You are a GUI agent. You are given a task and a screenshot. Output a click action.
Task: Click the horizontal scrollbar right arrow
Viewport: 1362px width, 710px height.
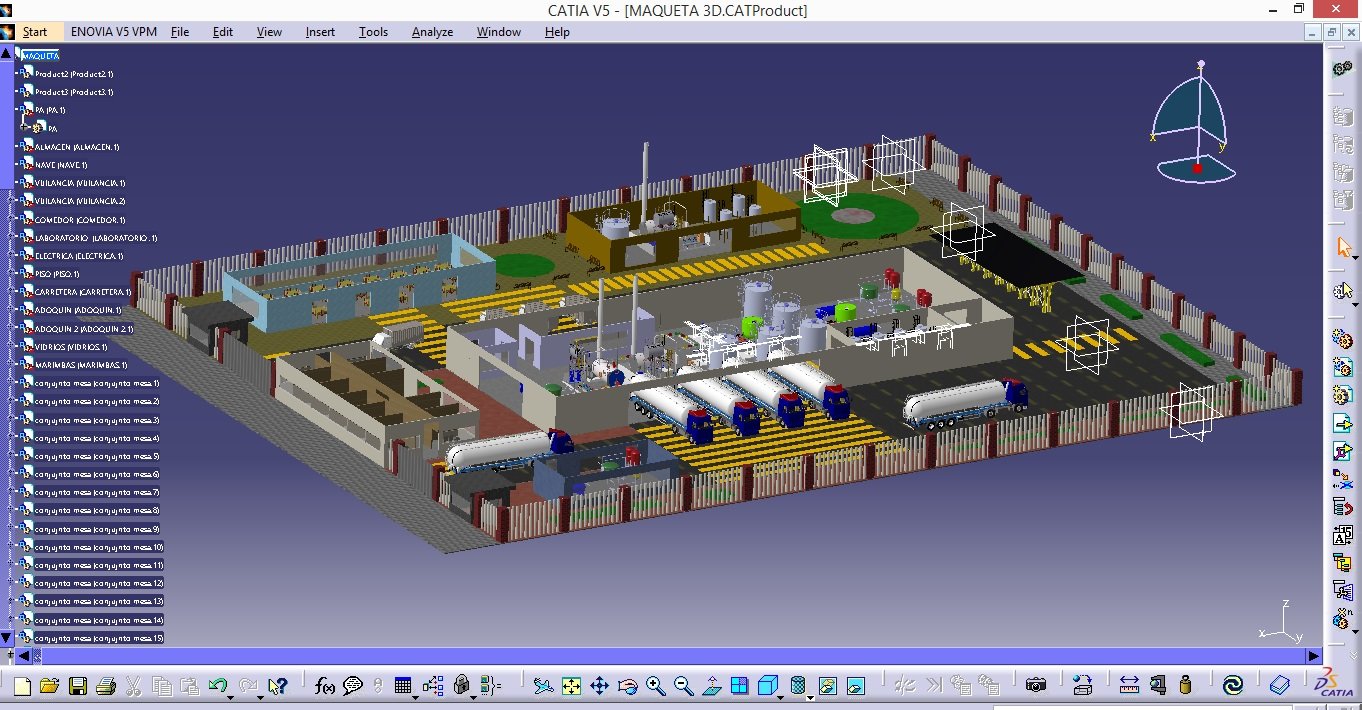click(1314, 656)
